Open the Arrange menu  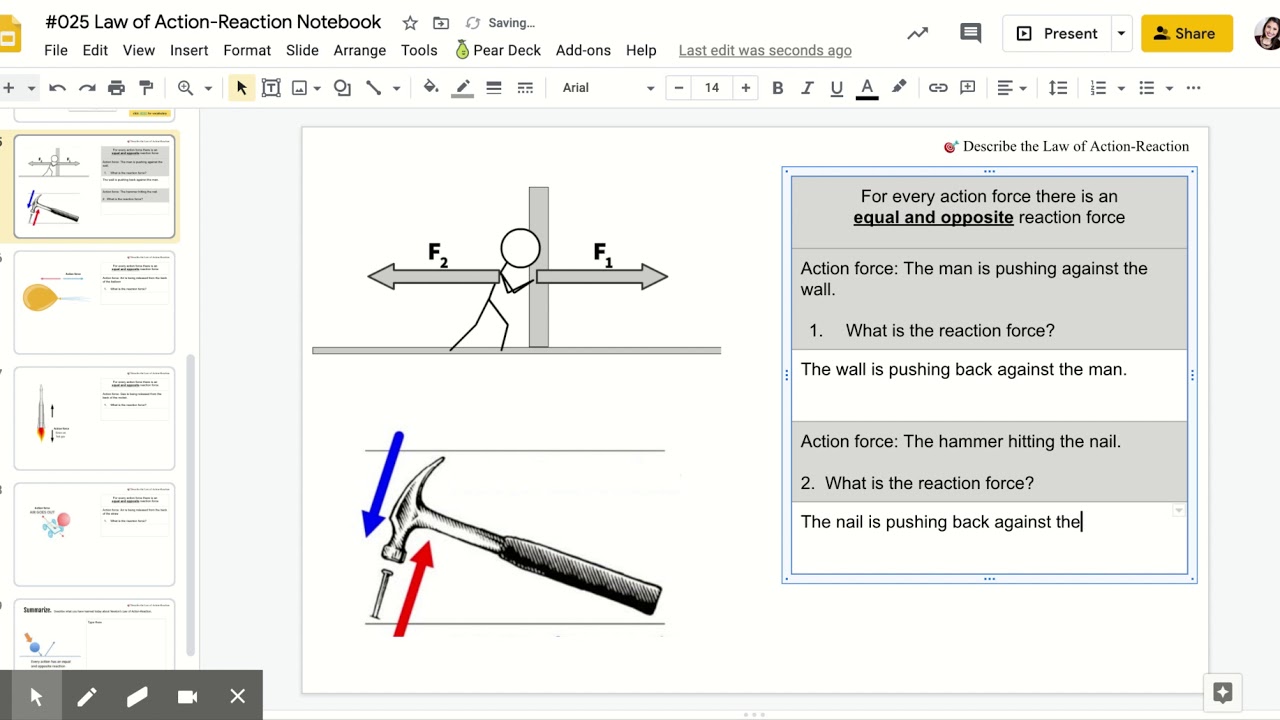pos(360,50)
